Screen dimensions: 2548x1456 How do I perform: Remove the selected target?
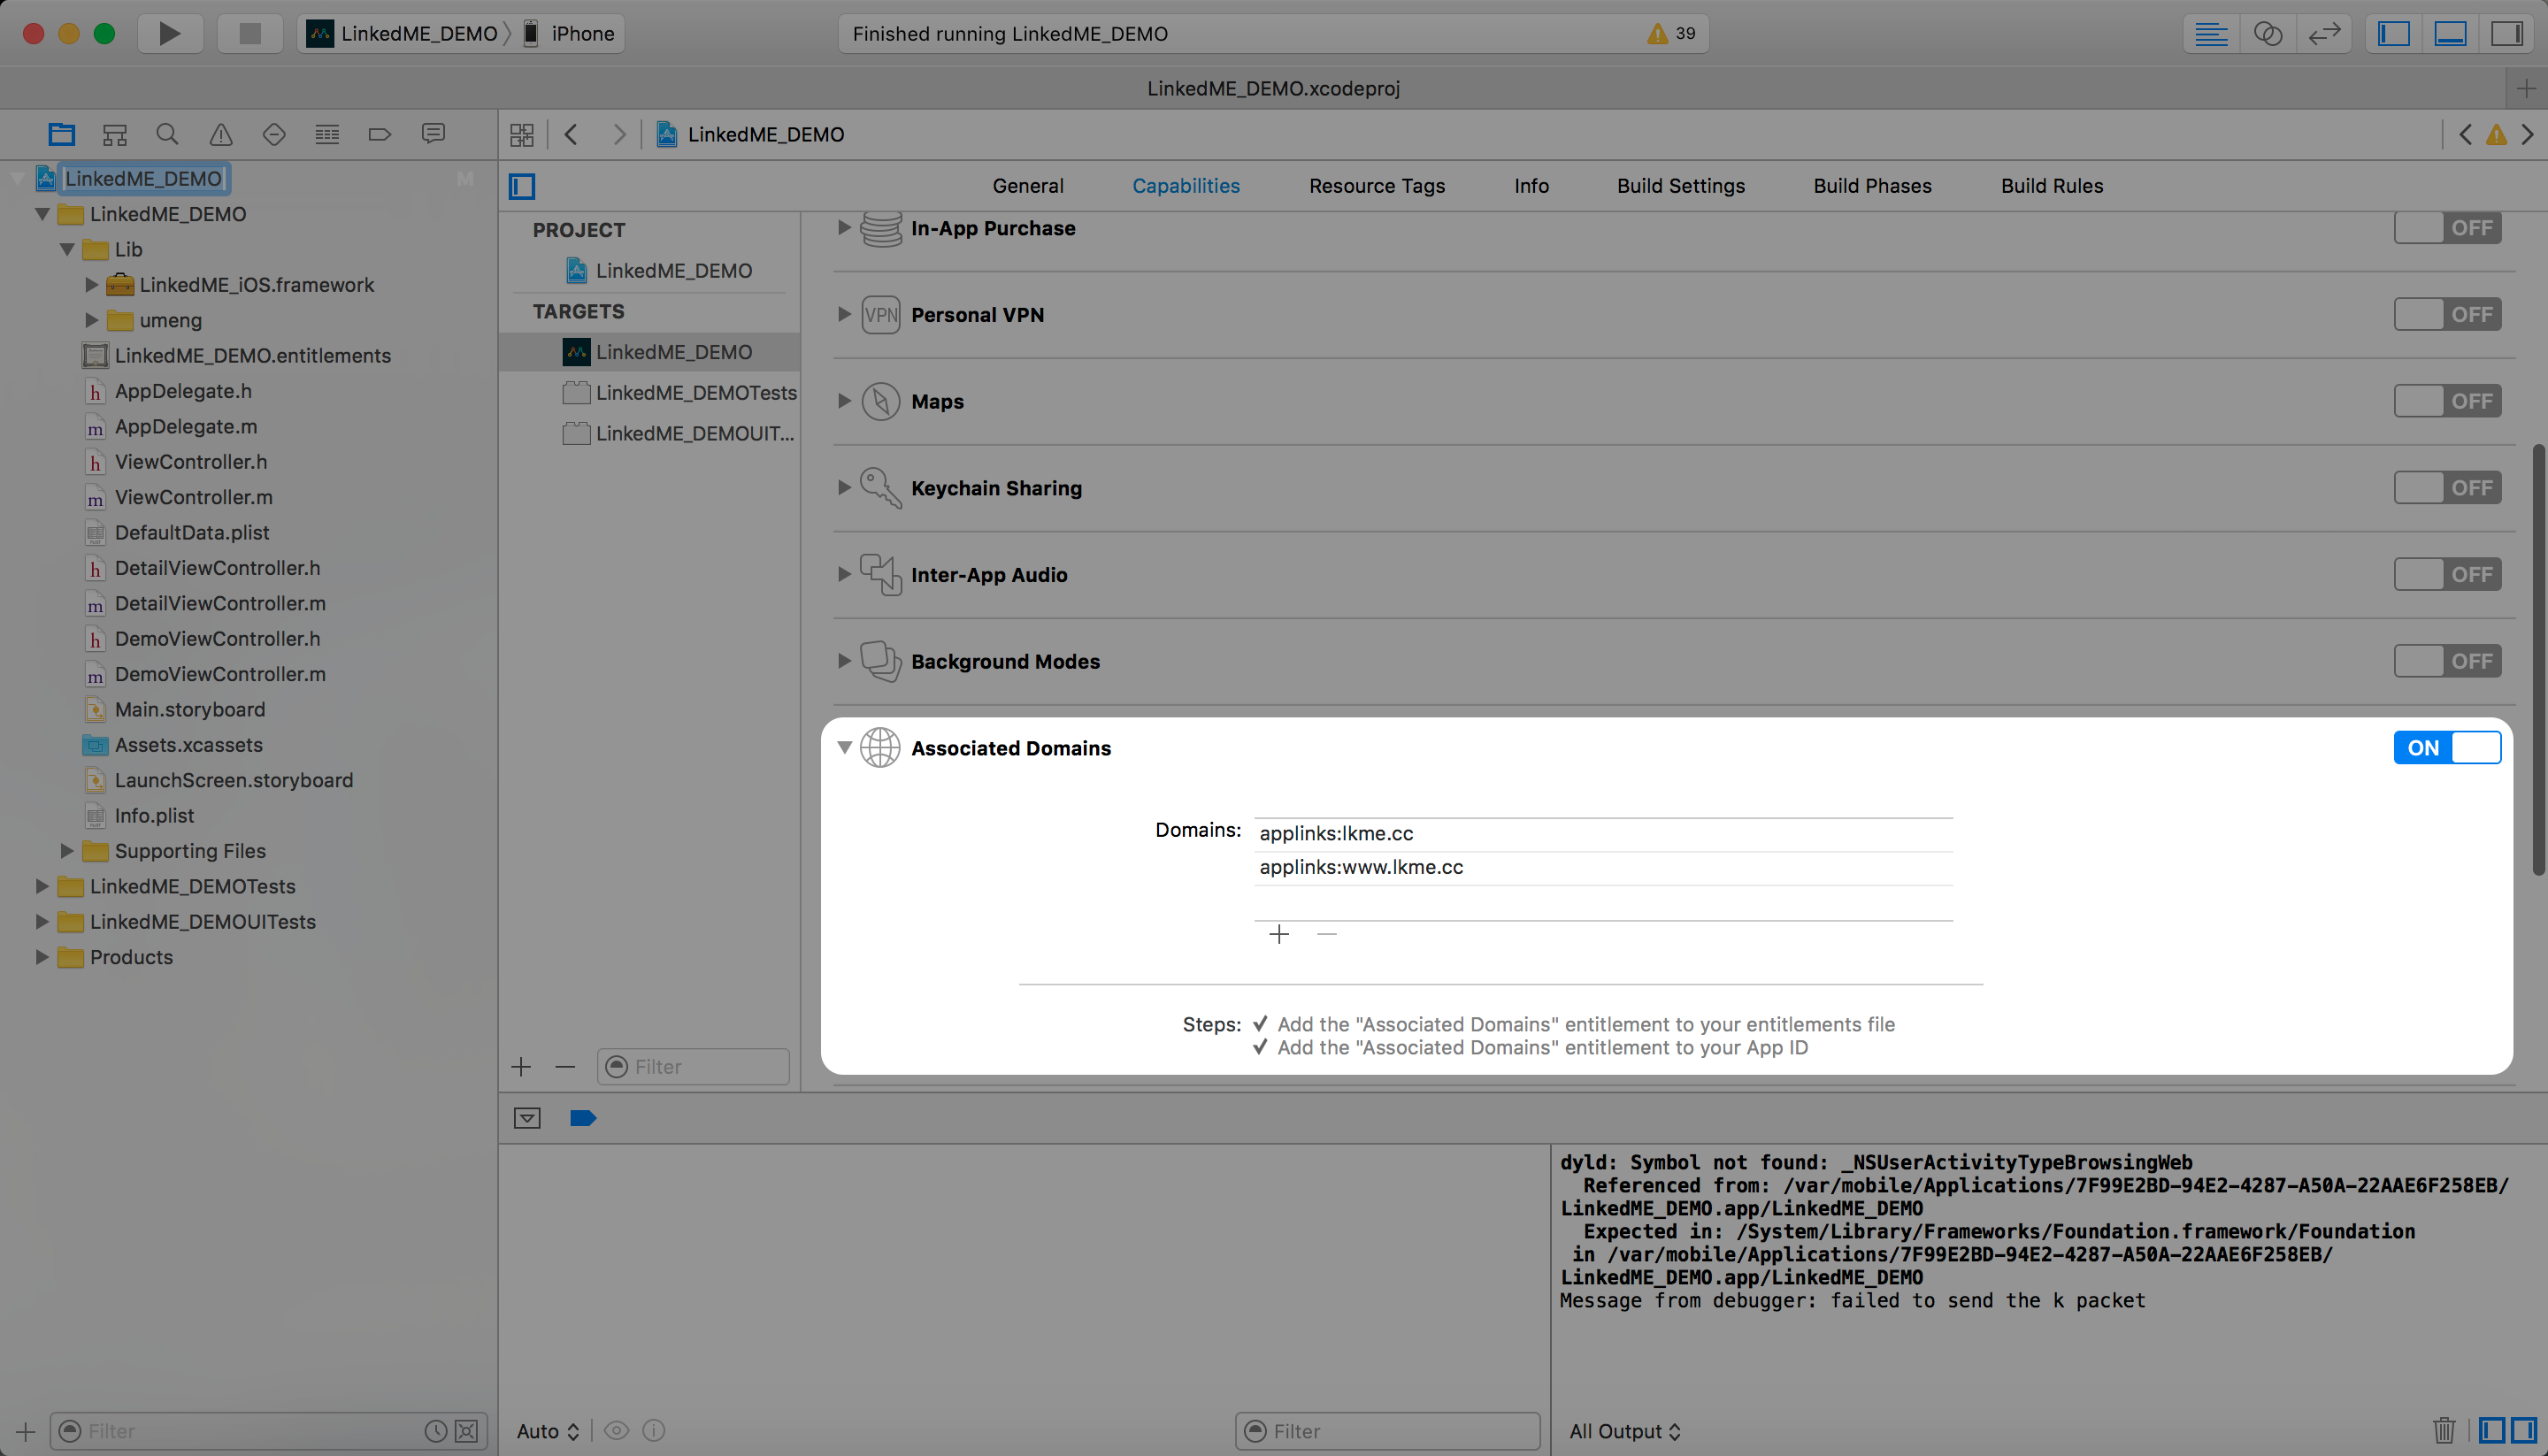[x=565, y=1067]
